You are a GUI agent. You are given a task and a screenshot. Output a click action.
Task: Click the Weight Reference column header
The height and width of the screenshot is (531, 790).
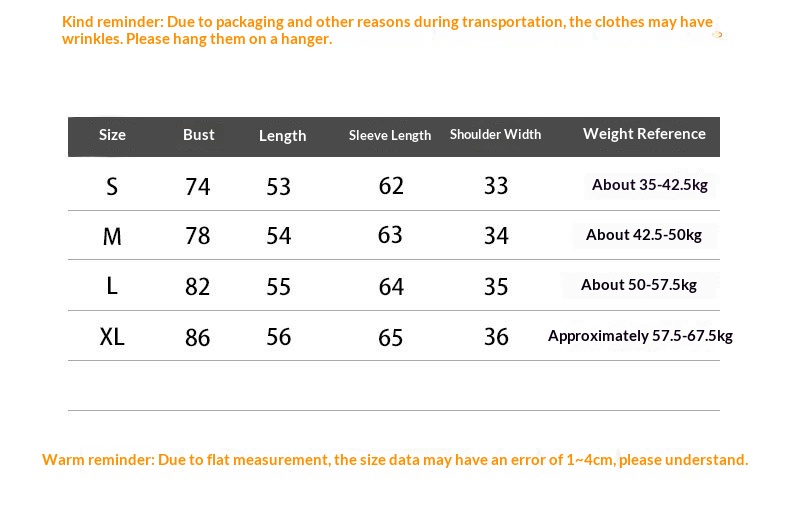click(644, 134)
